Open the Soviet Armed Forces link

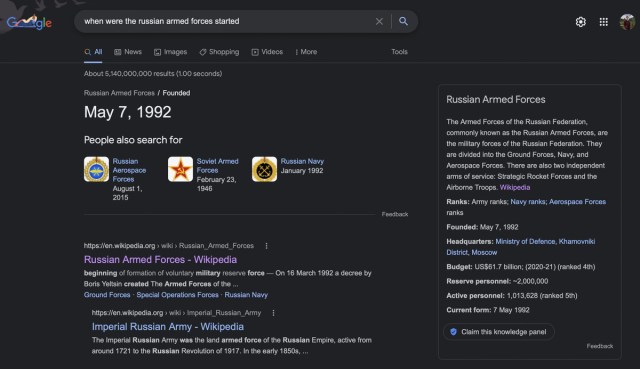point(217,166)
